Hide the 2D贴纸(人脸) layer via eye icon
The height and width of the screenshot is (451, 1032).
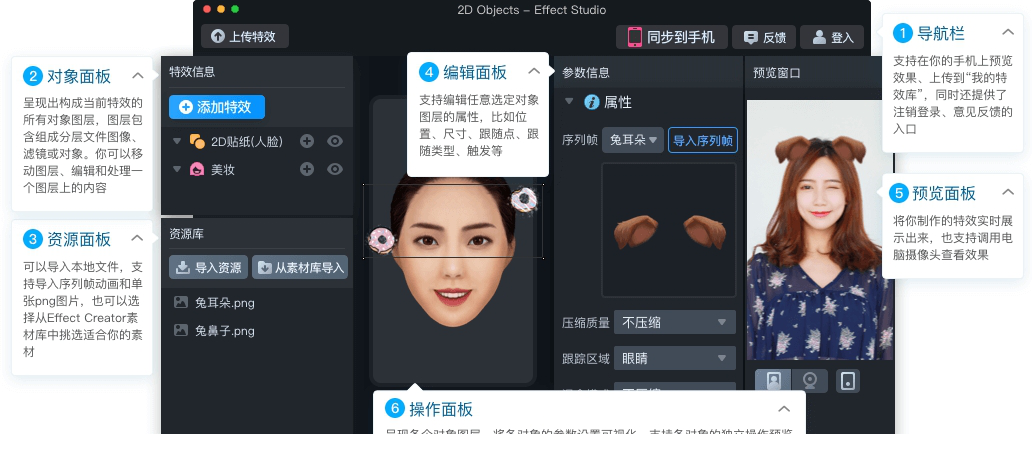335,141
